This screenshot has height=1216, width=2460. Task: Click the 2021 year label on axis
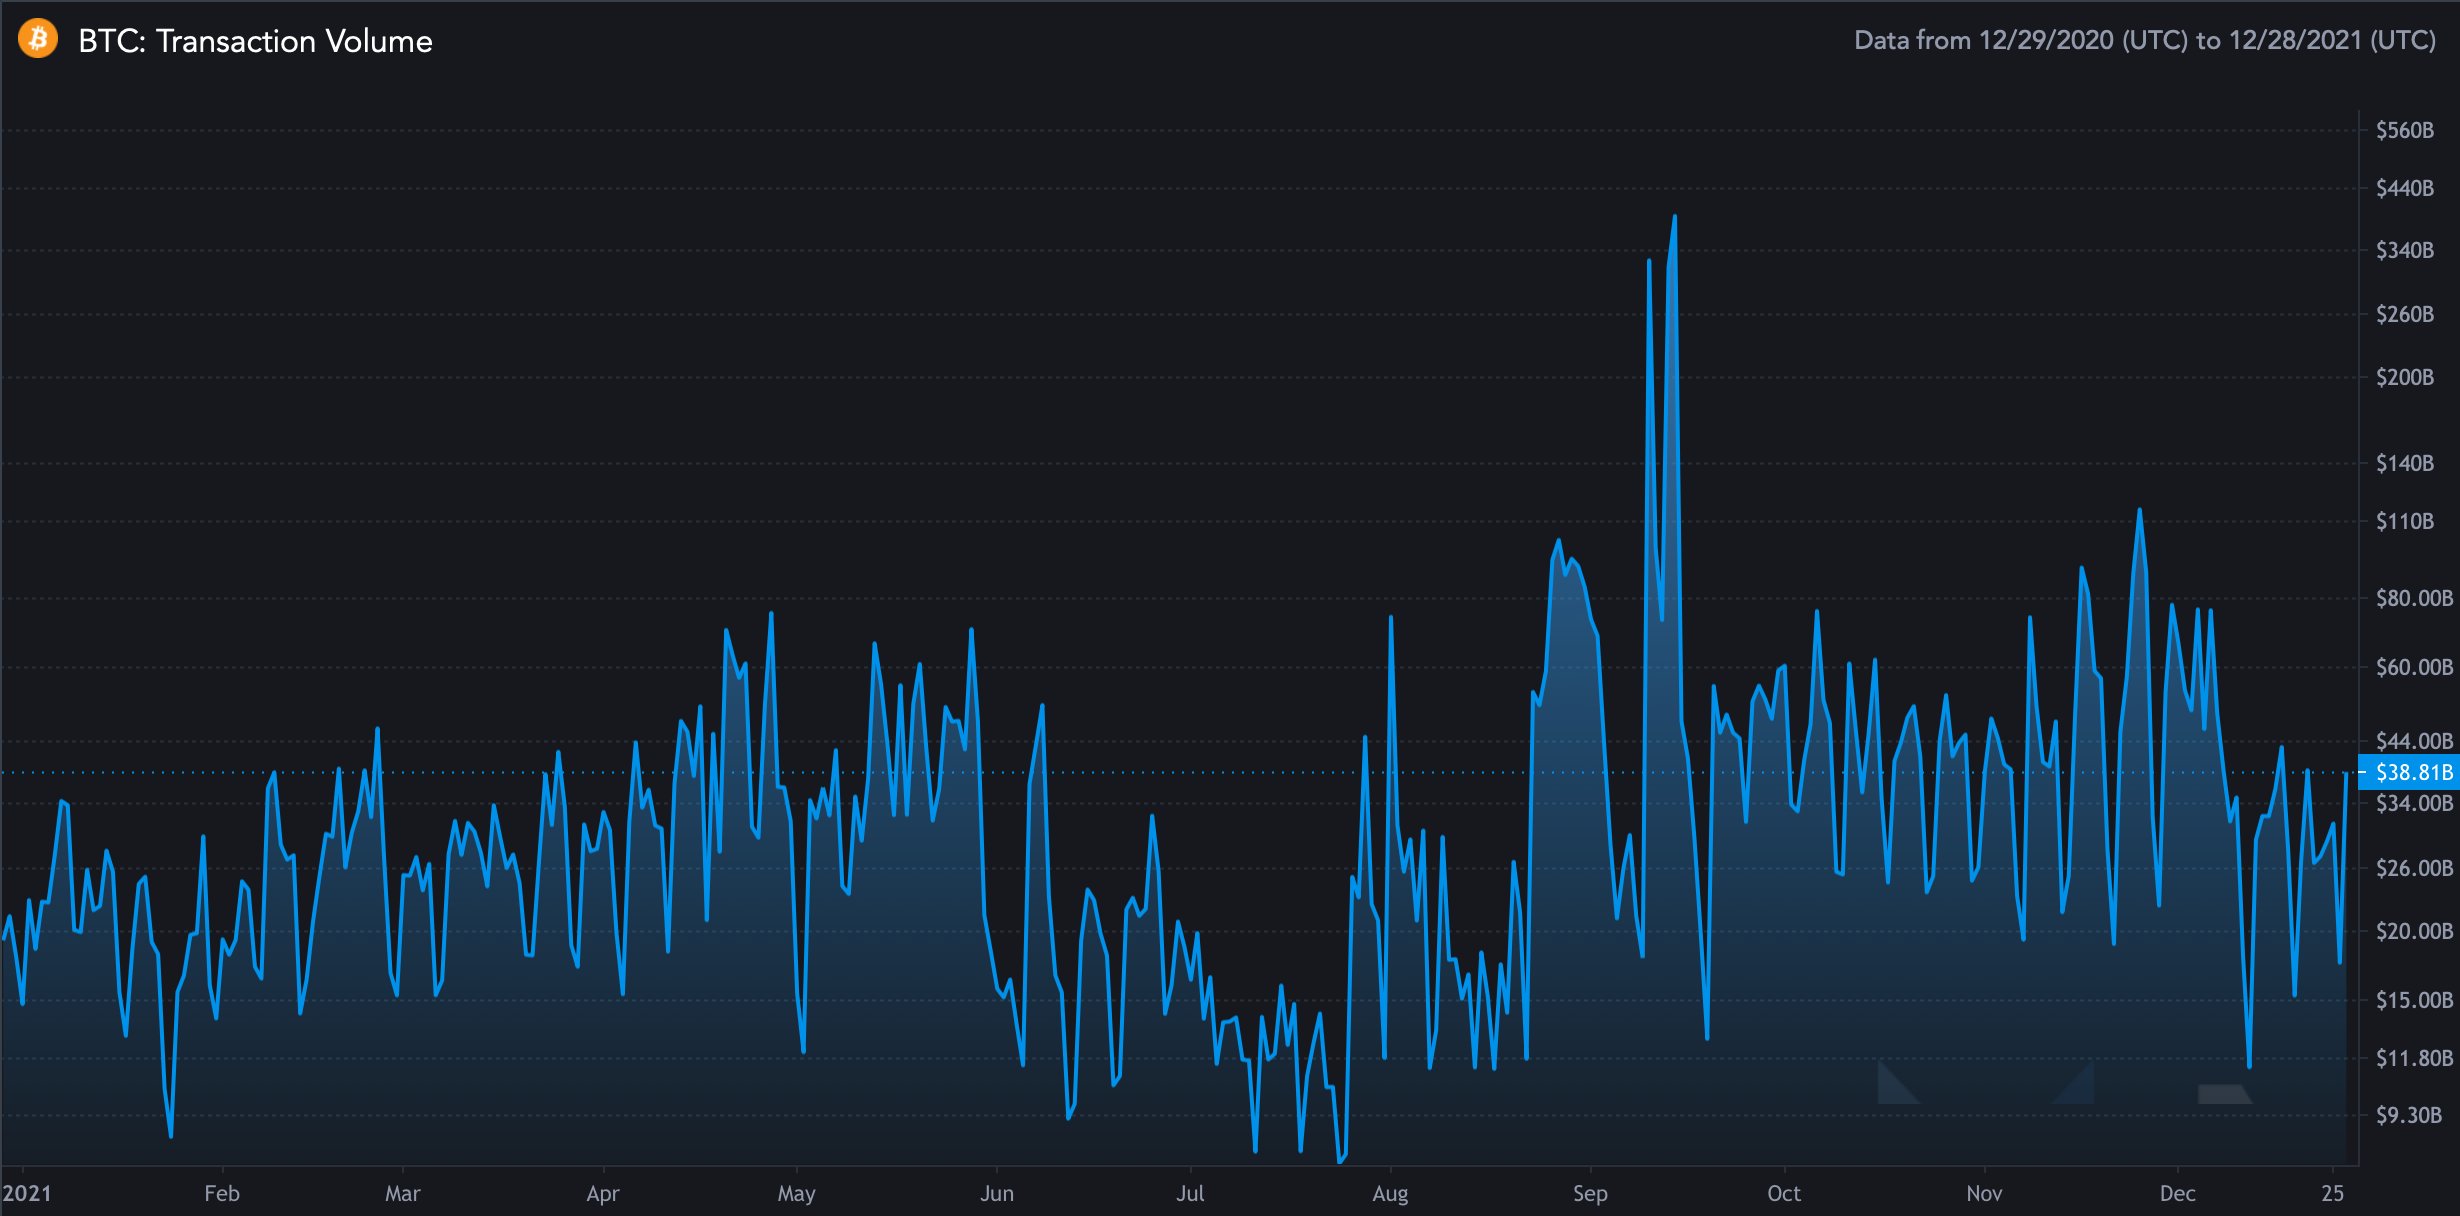(x=27, y=1193)
